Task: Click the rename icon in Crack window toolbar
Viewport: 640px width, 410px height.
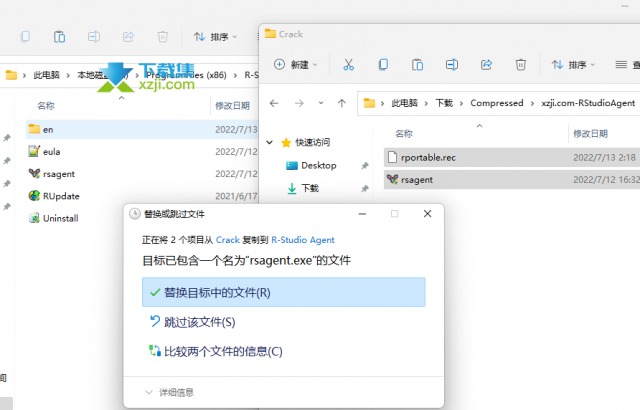Action: coord(452,64)
